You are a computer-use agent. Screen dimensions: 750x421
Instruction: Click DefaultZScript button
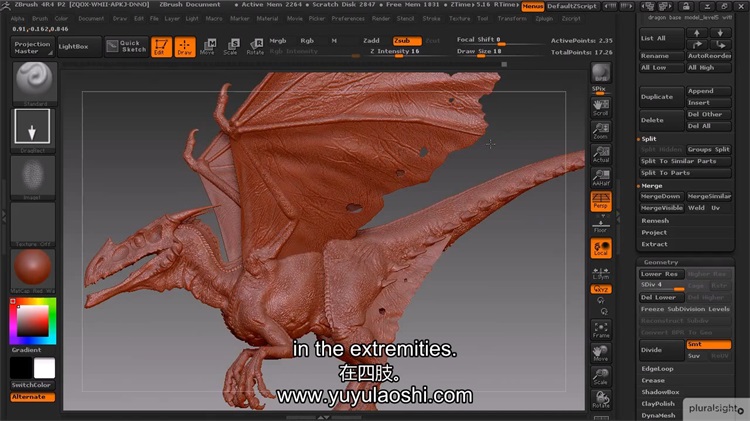tap(572, 6)
